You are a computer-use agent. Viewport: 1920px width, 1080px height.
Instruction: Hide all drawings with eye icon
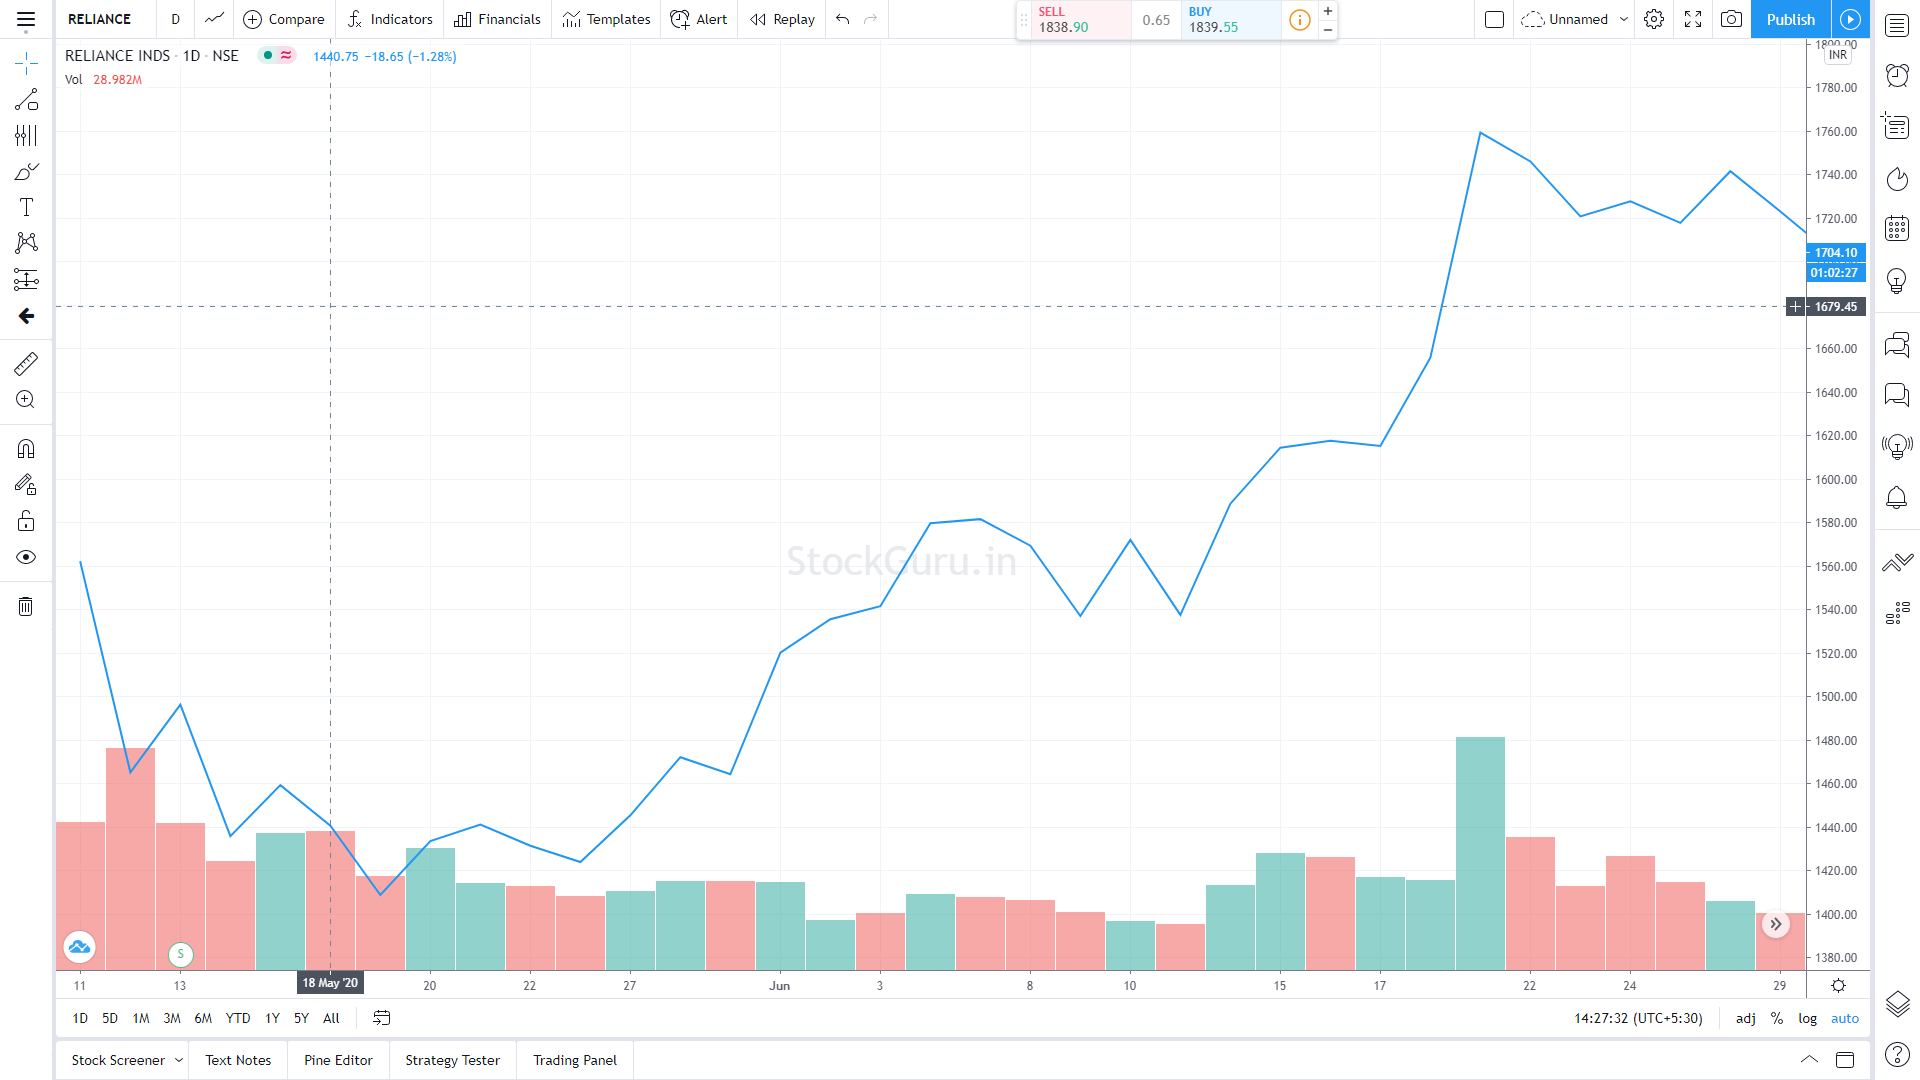(26, 557)
